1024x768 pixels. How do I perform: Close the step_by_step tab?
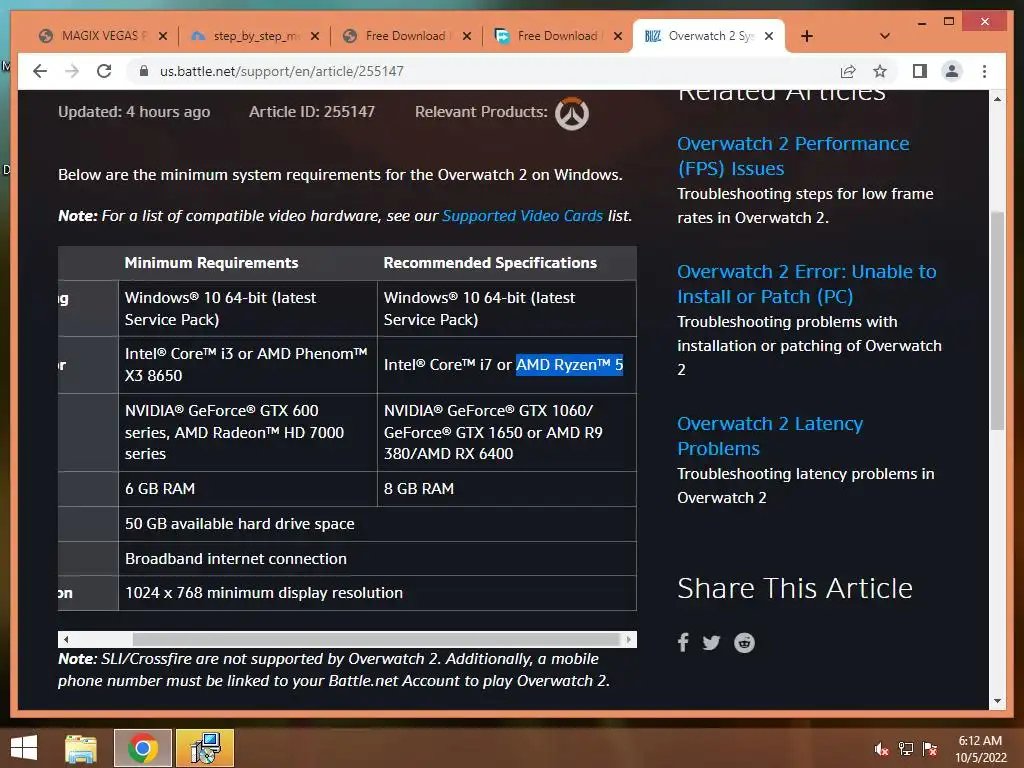coord(315,36)
